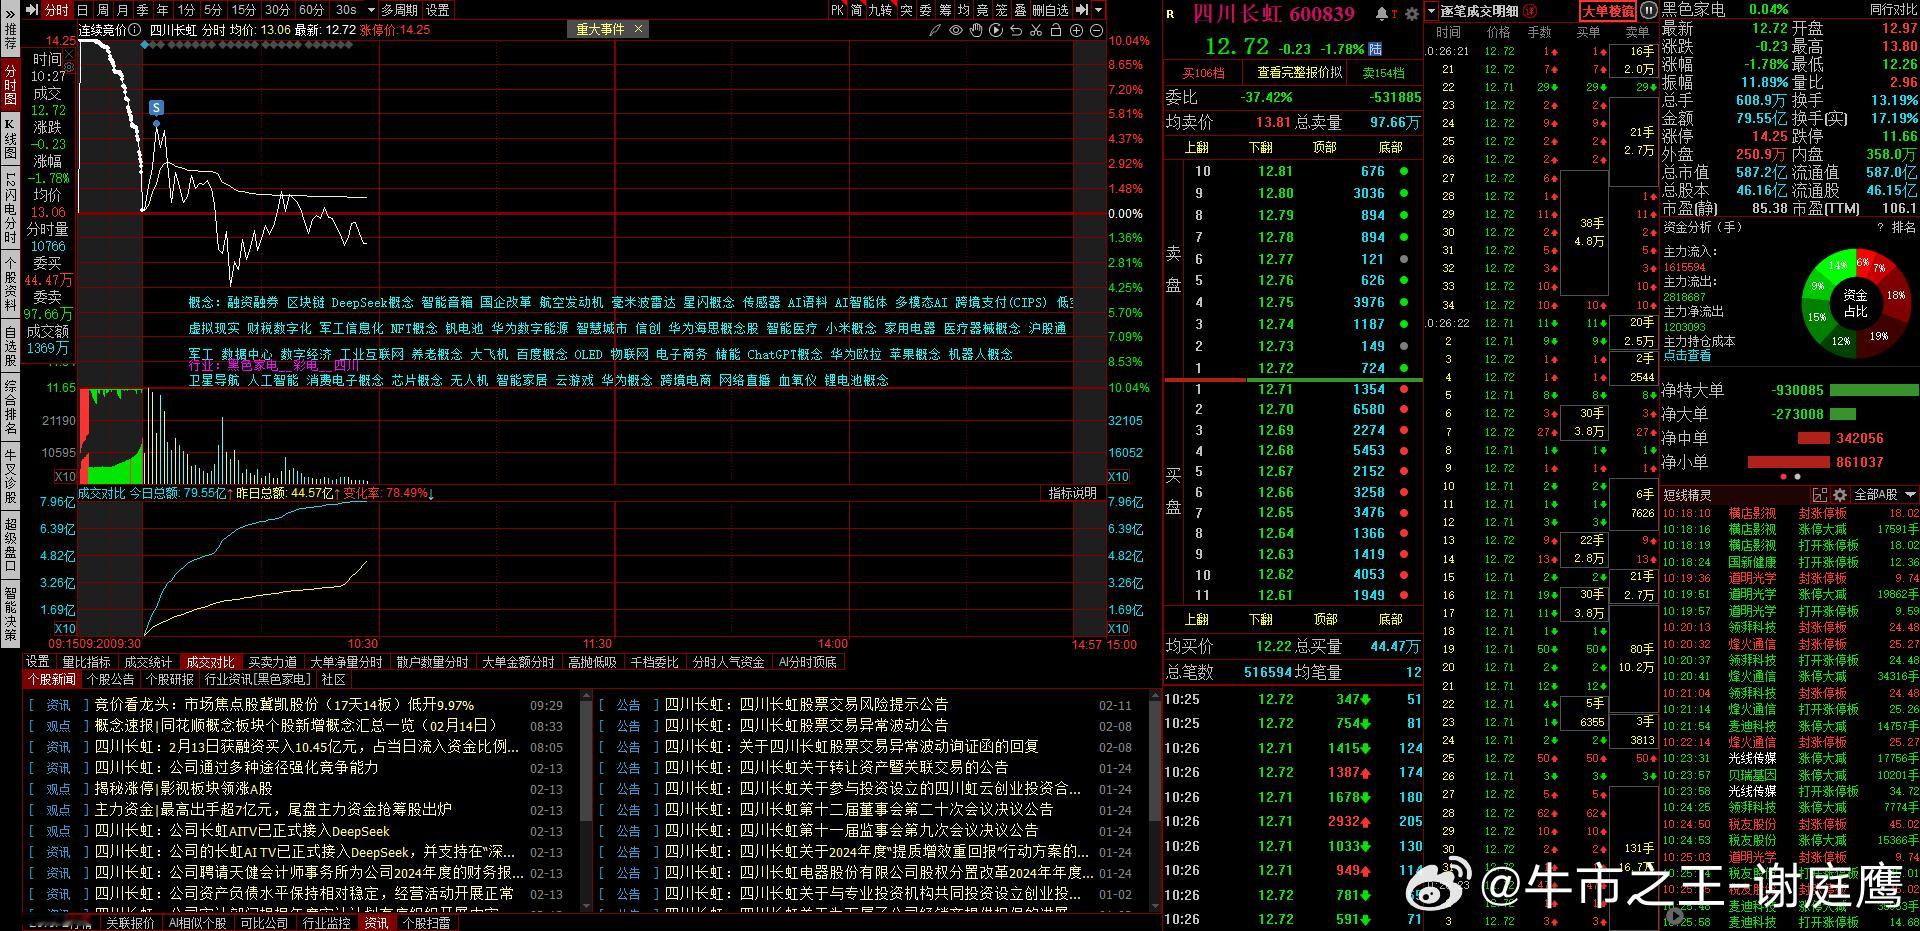Expand the double-chevron at left sidebar top
Image resolution: width=1920 pixels, height=931 pixels.
point(10,14)
